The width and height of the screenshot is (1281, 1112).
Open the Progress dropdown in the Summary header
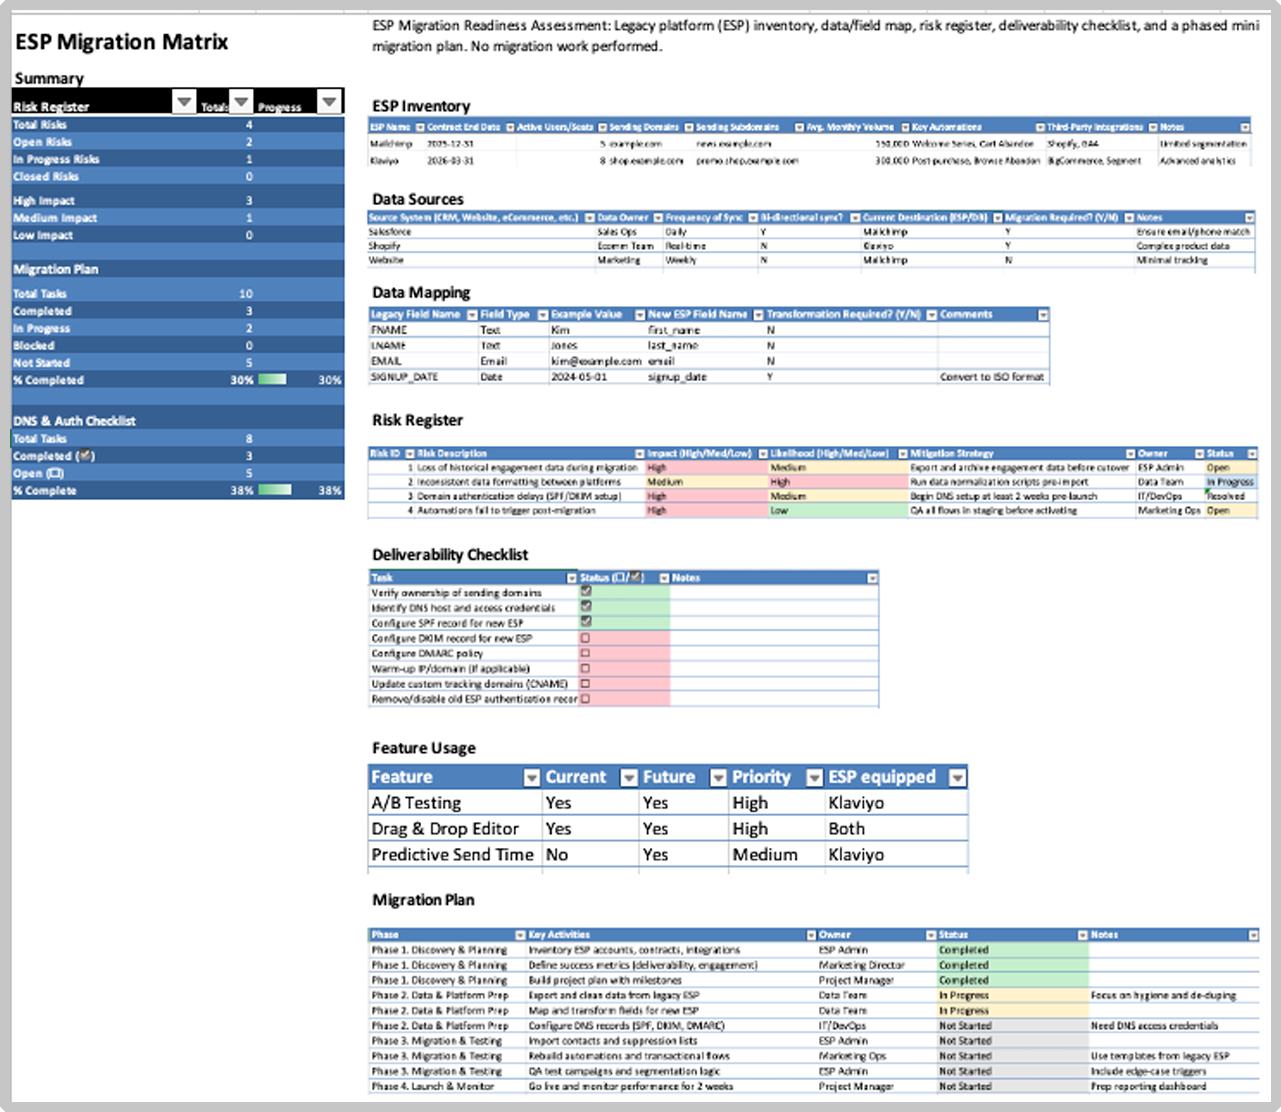click(330, 102)
